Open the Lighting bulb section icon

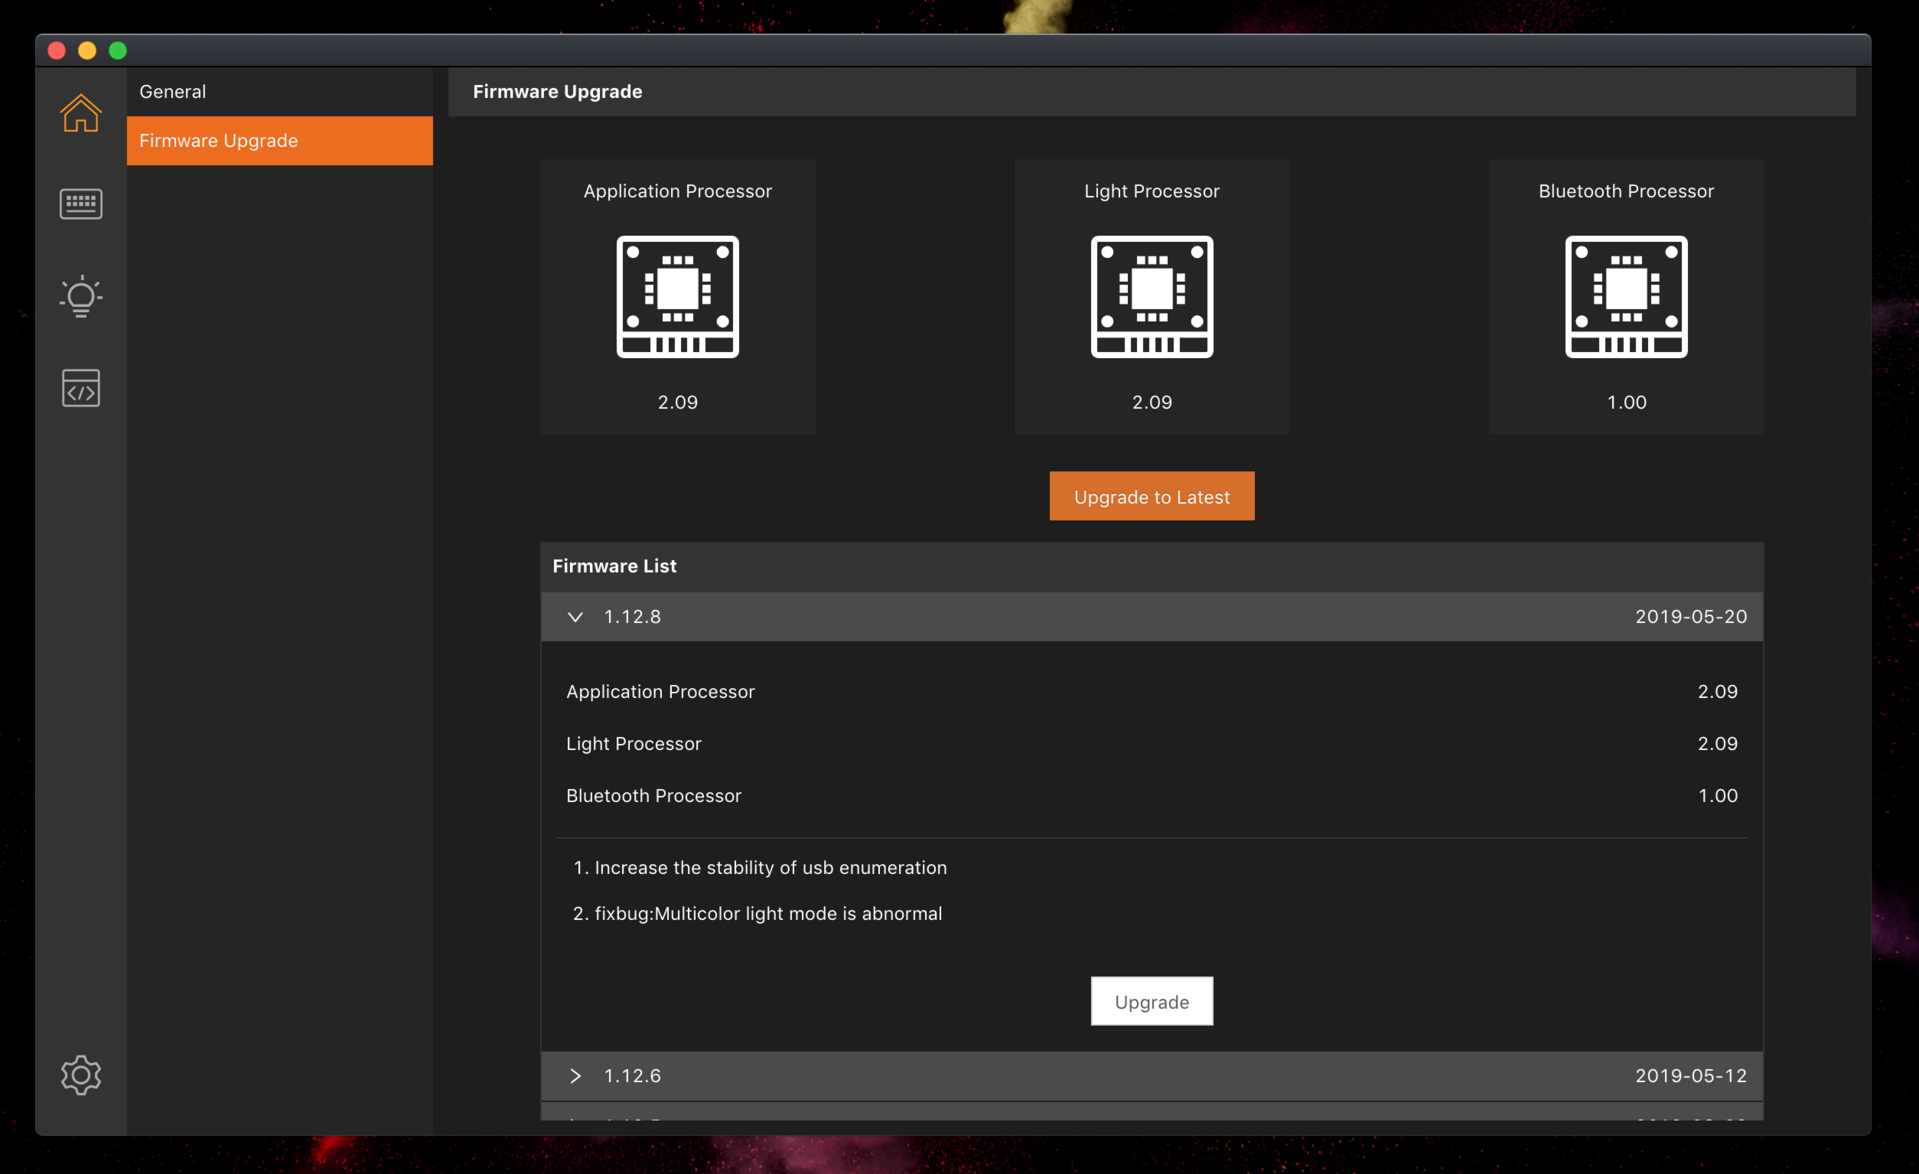[x=81, y=296]
